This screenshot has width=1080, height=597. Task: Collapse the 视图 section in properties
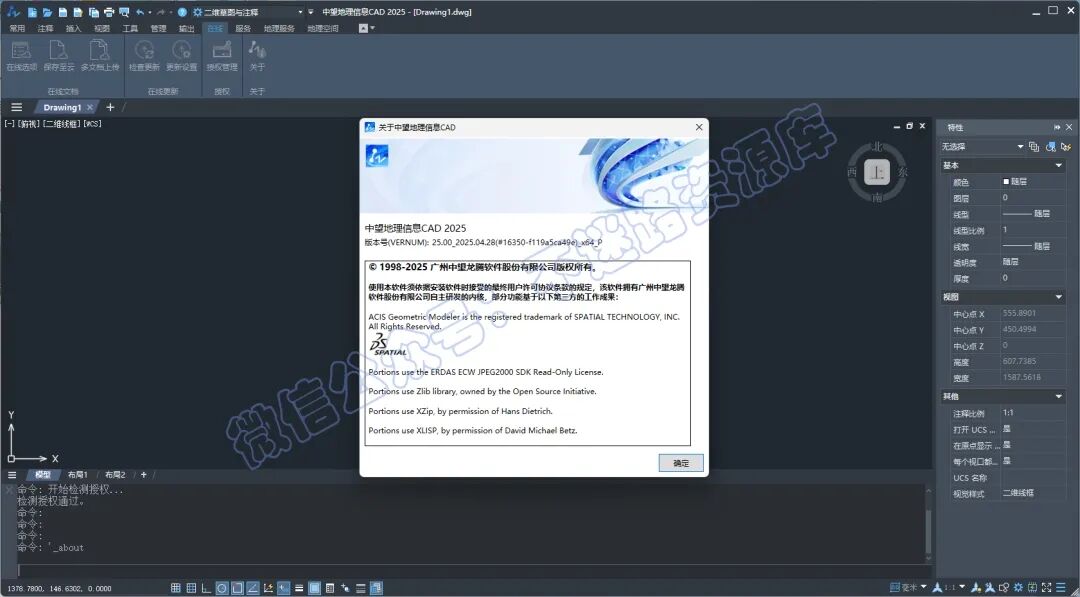1059,297
